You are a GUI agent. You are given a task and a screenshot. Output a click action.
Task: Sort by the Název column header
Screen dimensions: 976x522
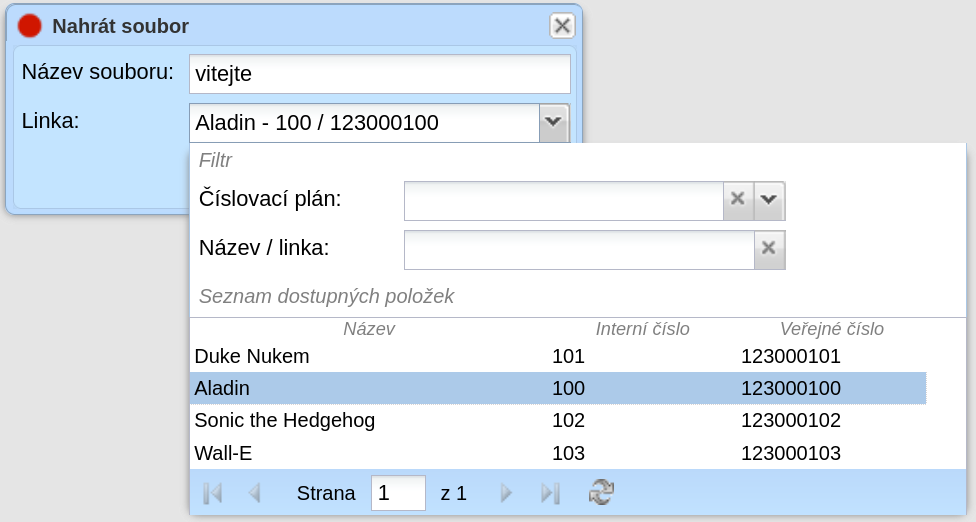click(369, 329)
